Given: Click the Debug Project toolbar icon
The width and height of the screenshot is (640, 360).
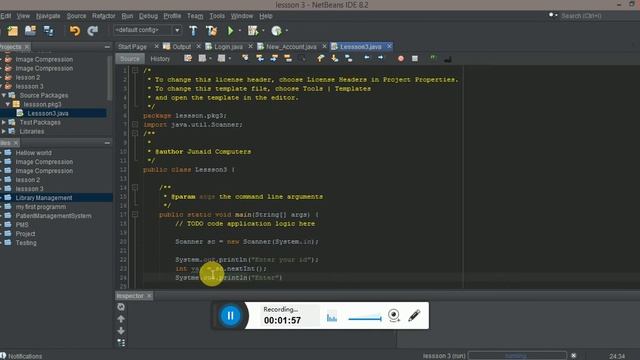Looking at the screenshot, I should [253, 31].
